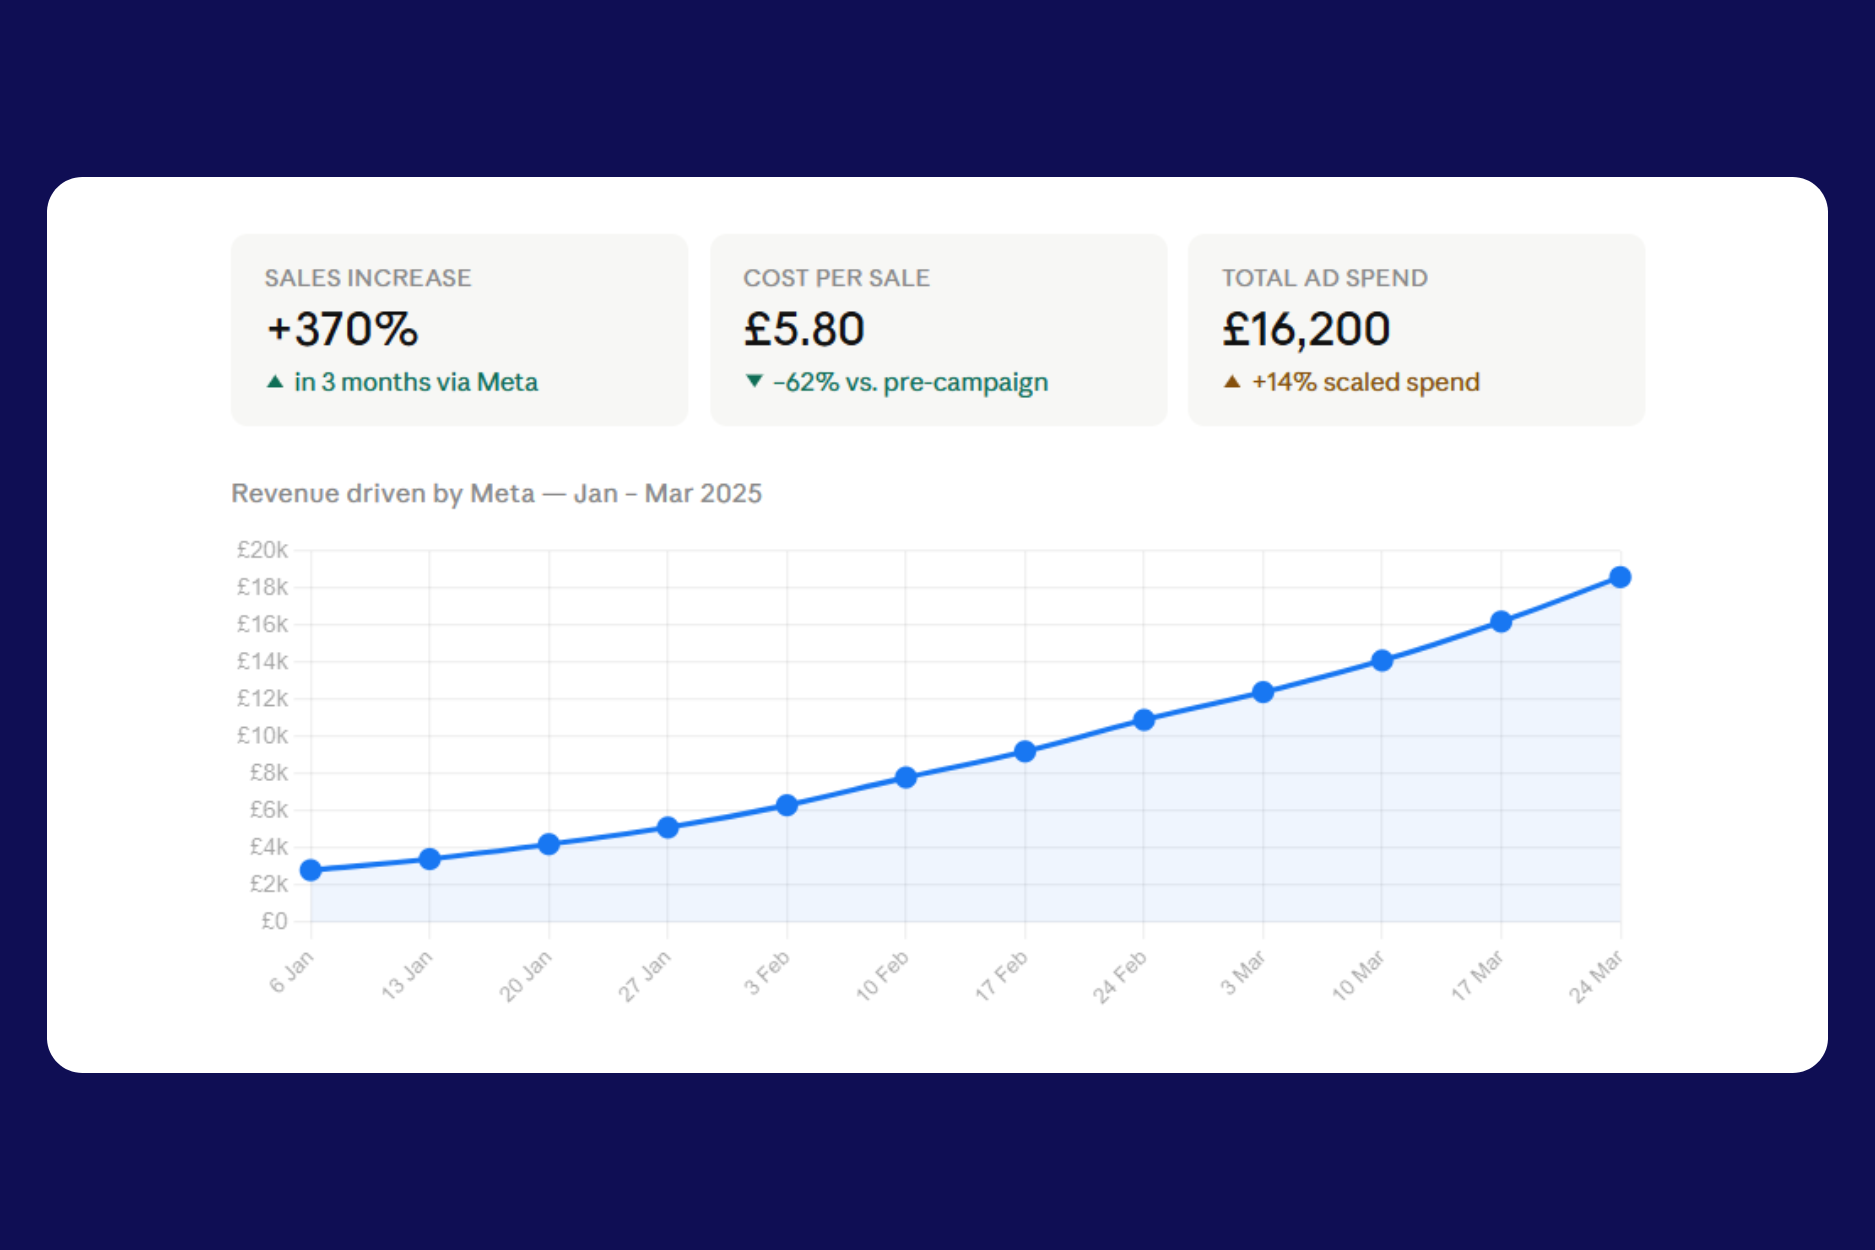
Task: Click the "+14% scaled spend" label
Action: 1366,382
